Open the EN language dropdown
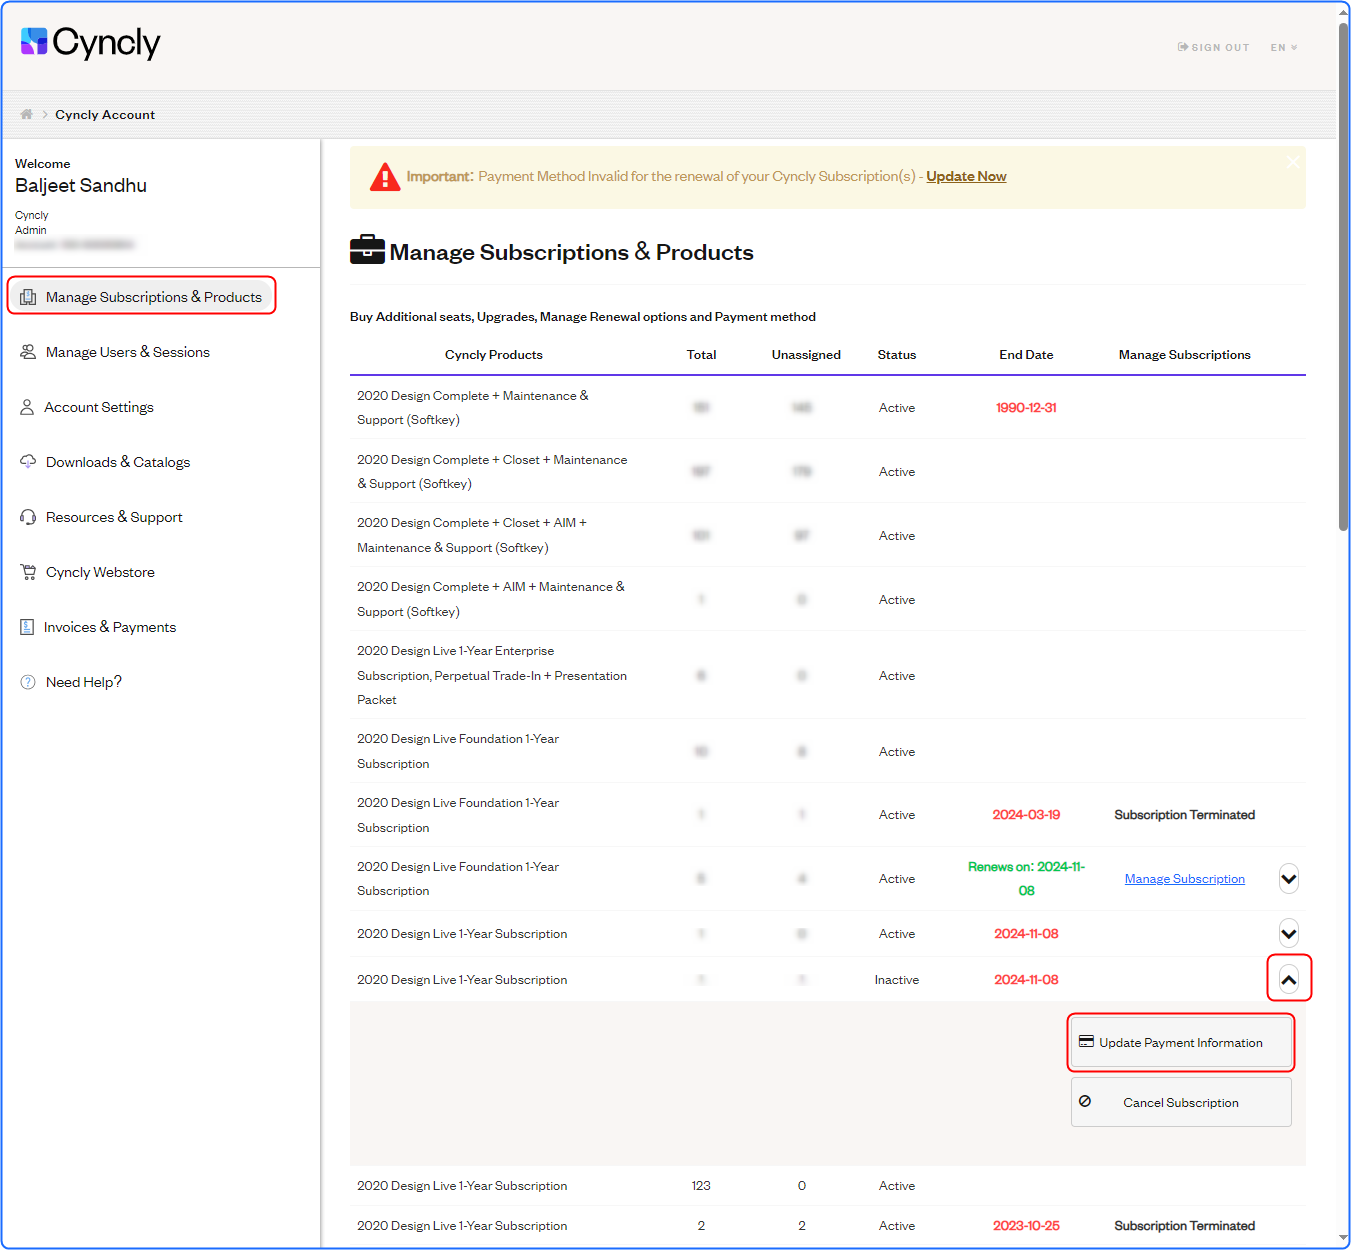The image size is (1351, 1250). coord(1284,47)
